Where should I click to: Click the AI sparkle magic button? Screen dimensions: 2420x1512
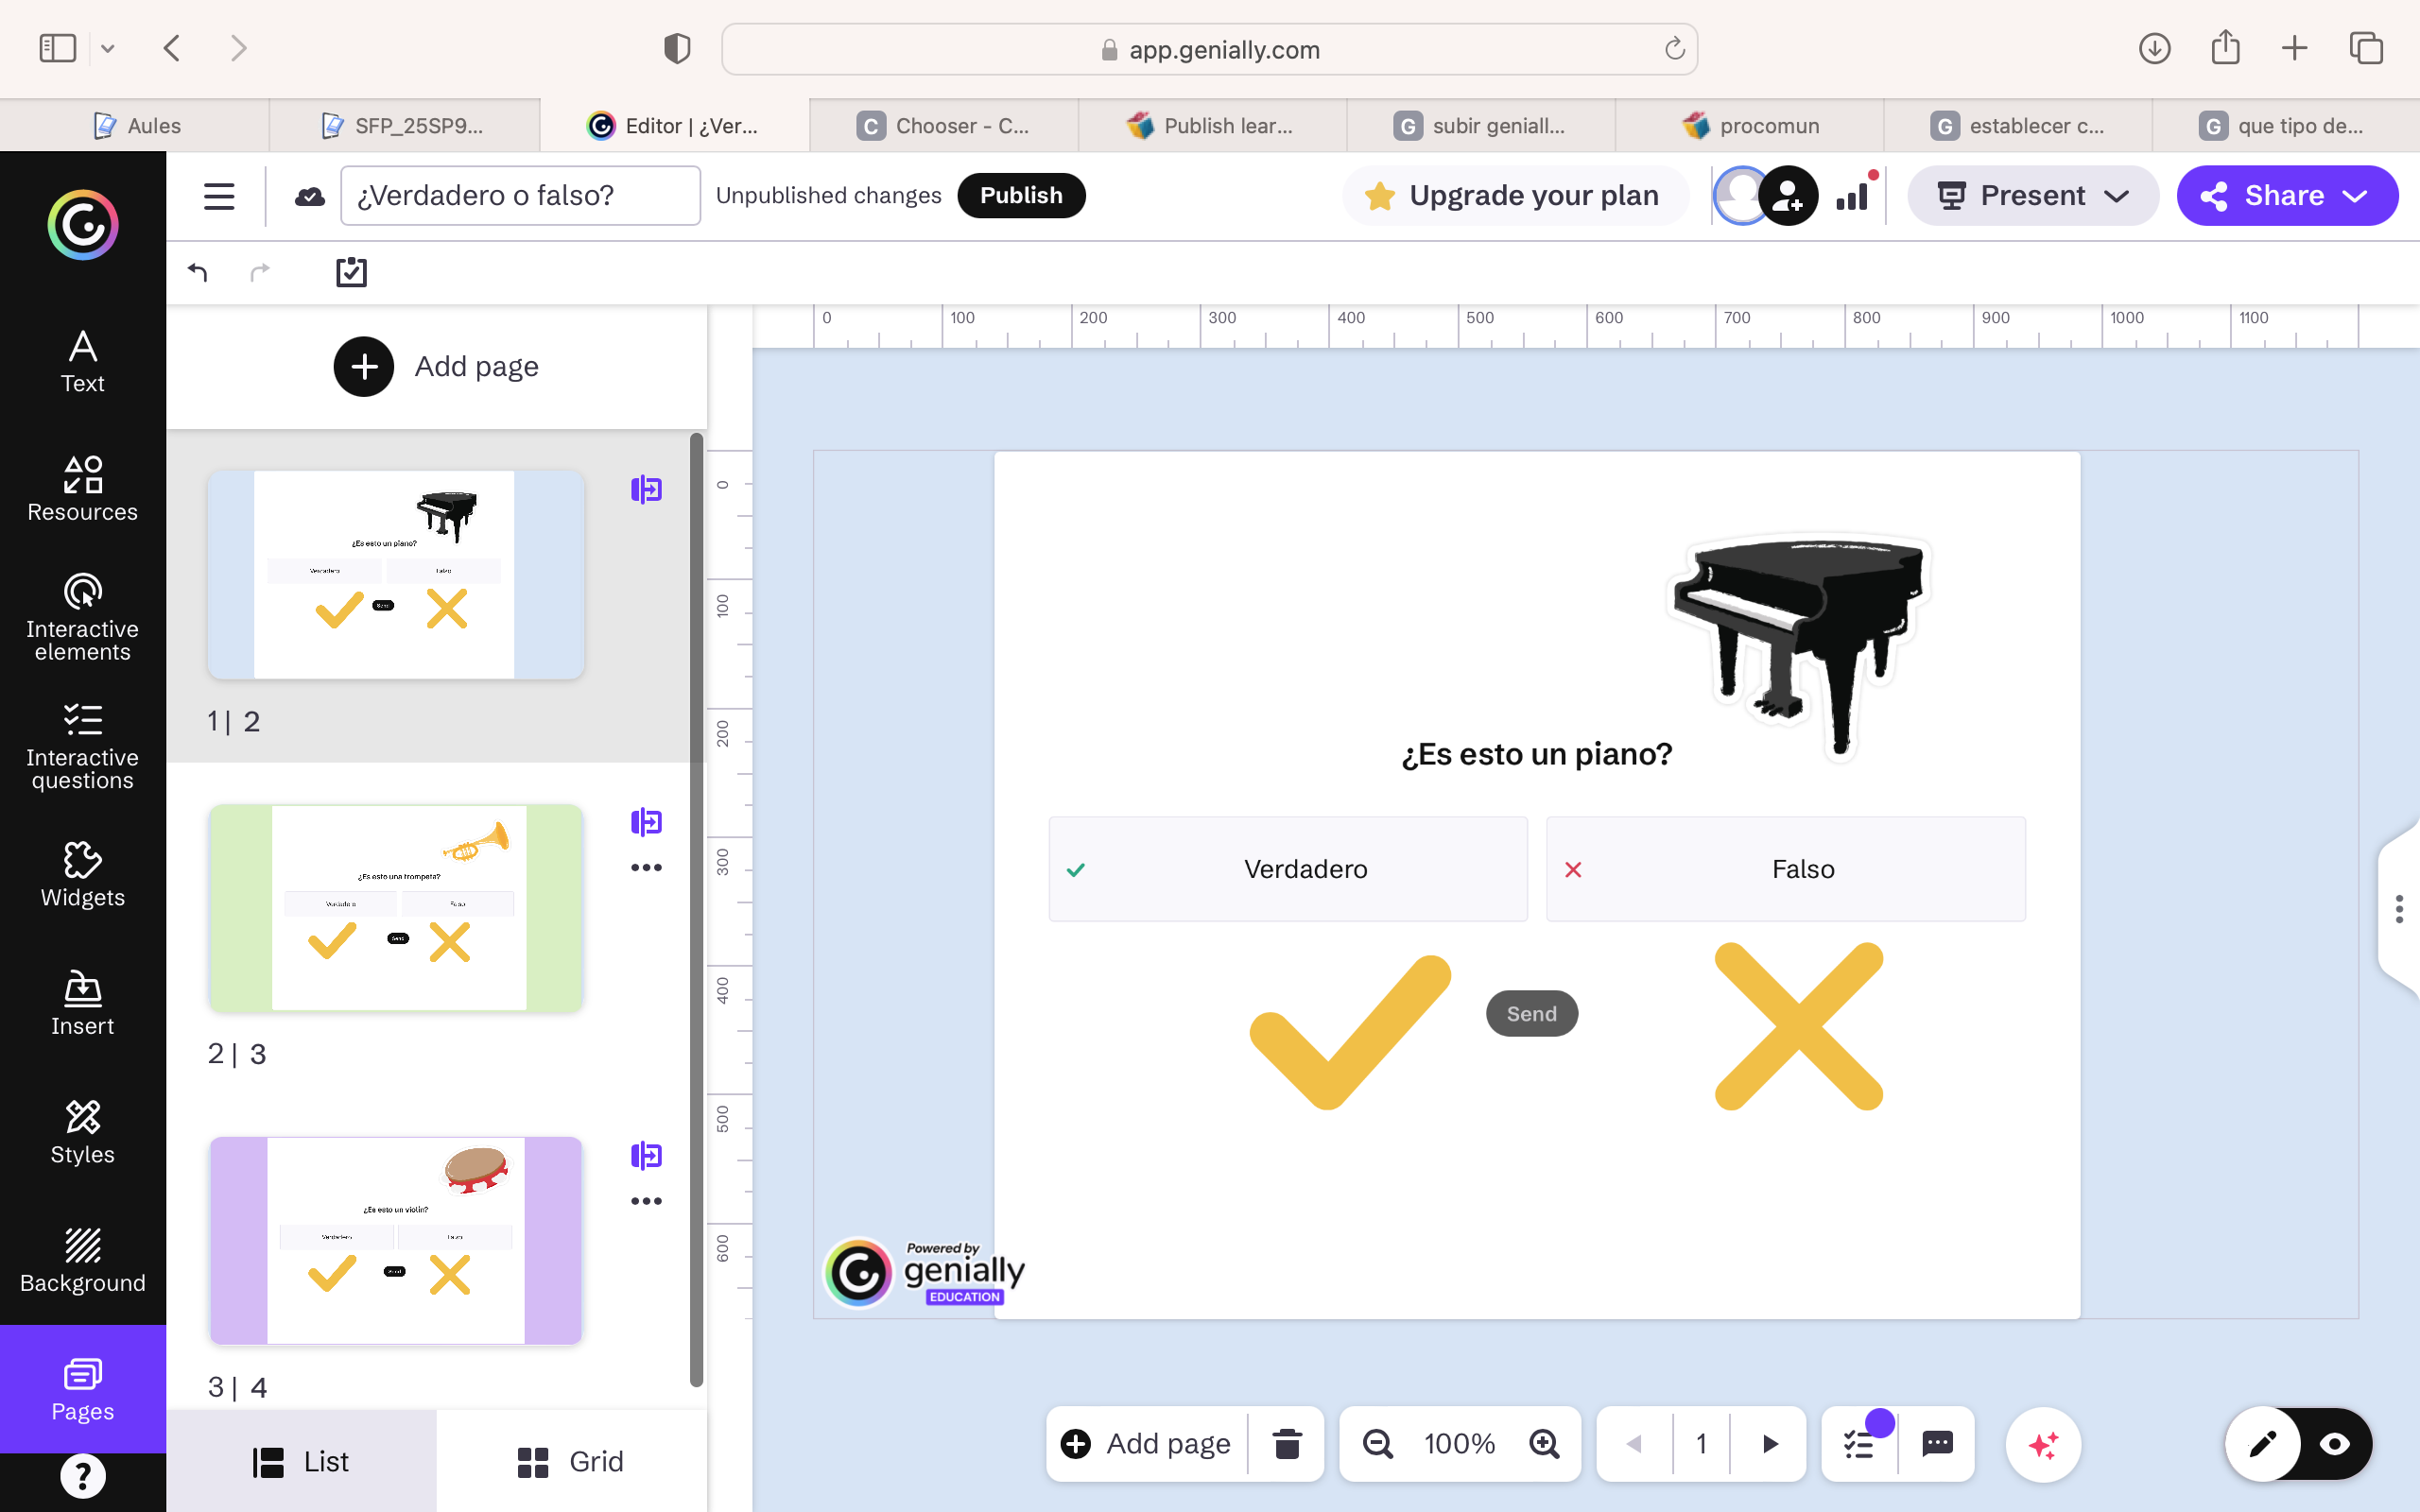click(2043, 1444)
